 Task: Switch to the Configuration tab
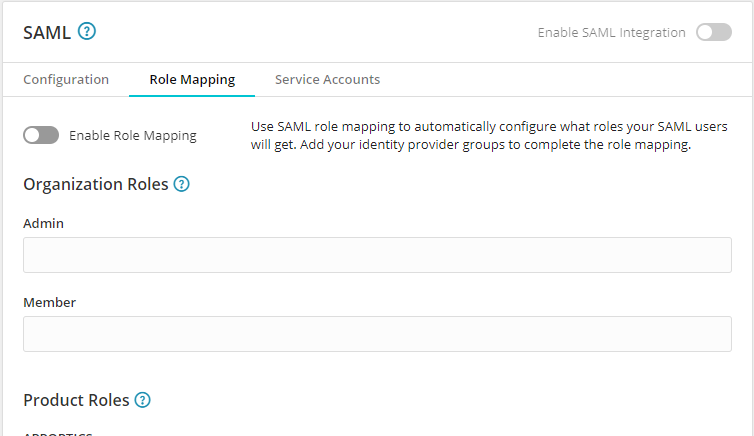pos(66,80)
